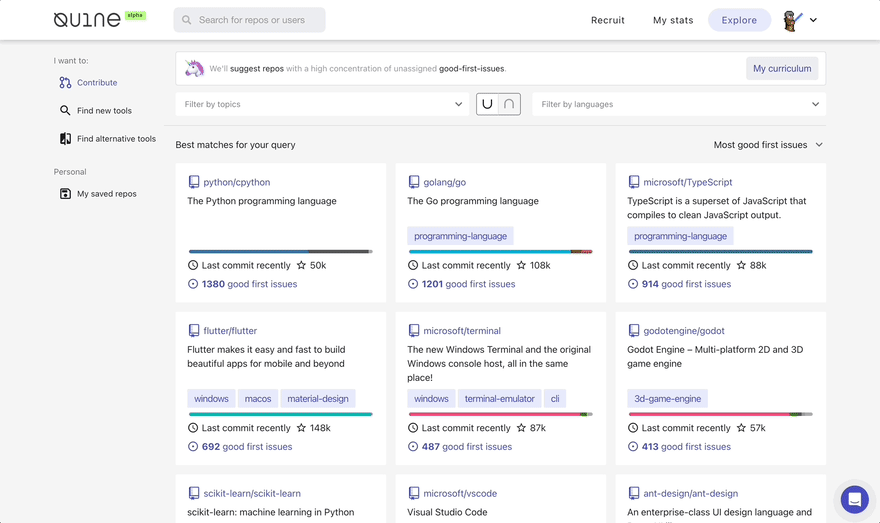Click the Search for repos or users field
Viewport: 880px width, 523px height.
(x=249, y=20)
